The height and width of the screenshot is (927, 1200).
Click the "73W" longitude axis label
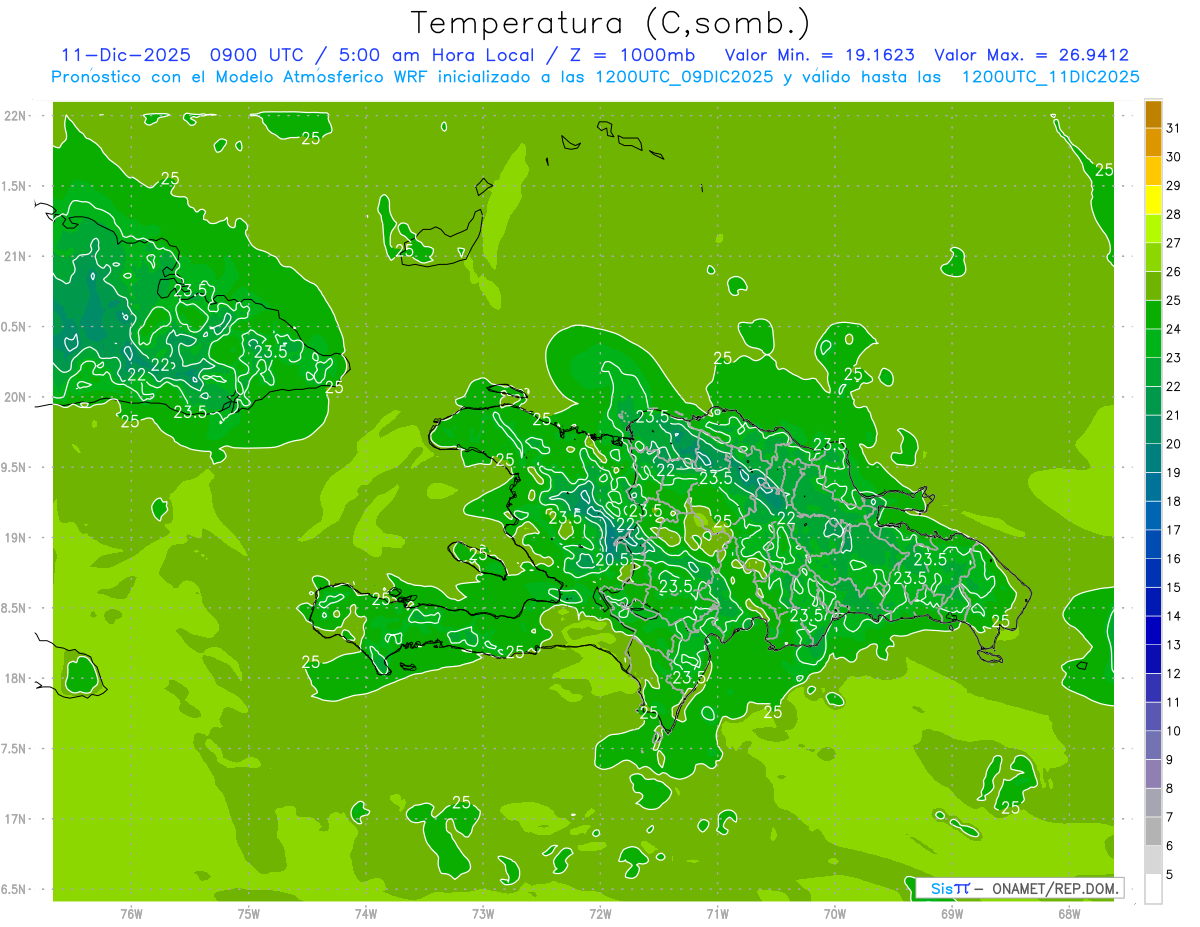click(x=483, y=913)
